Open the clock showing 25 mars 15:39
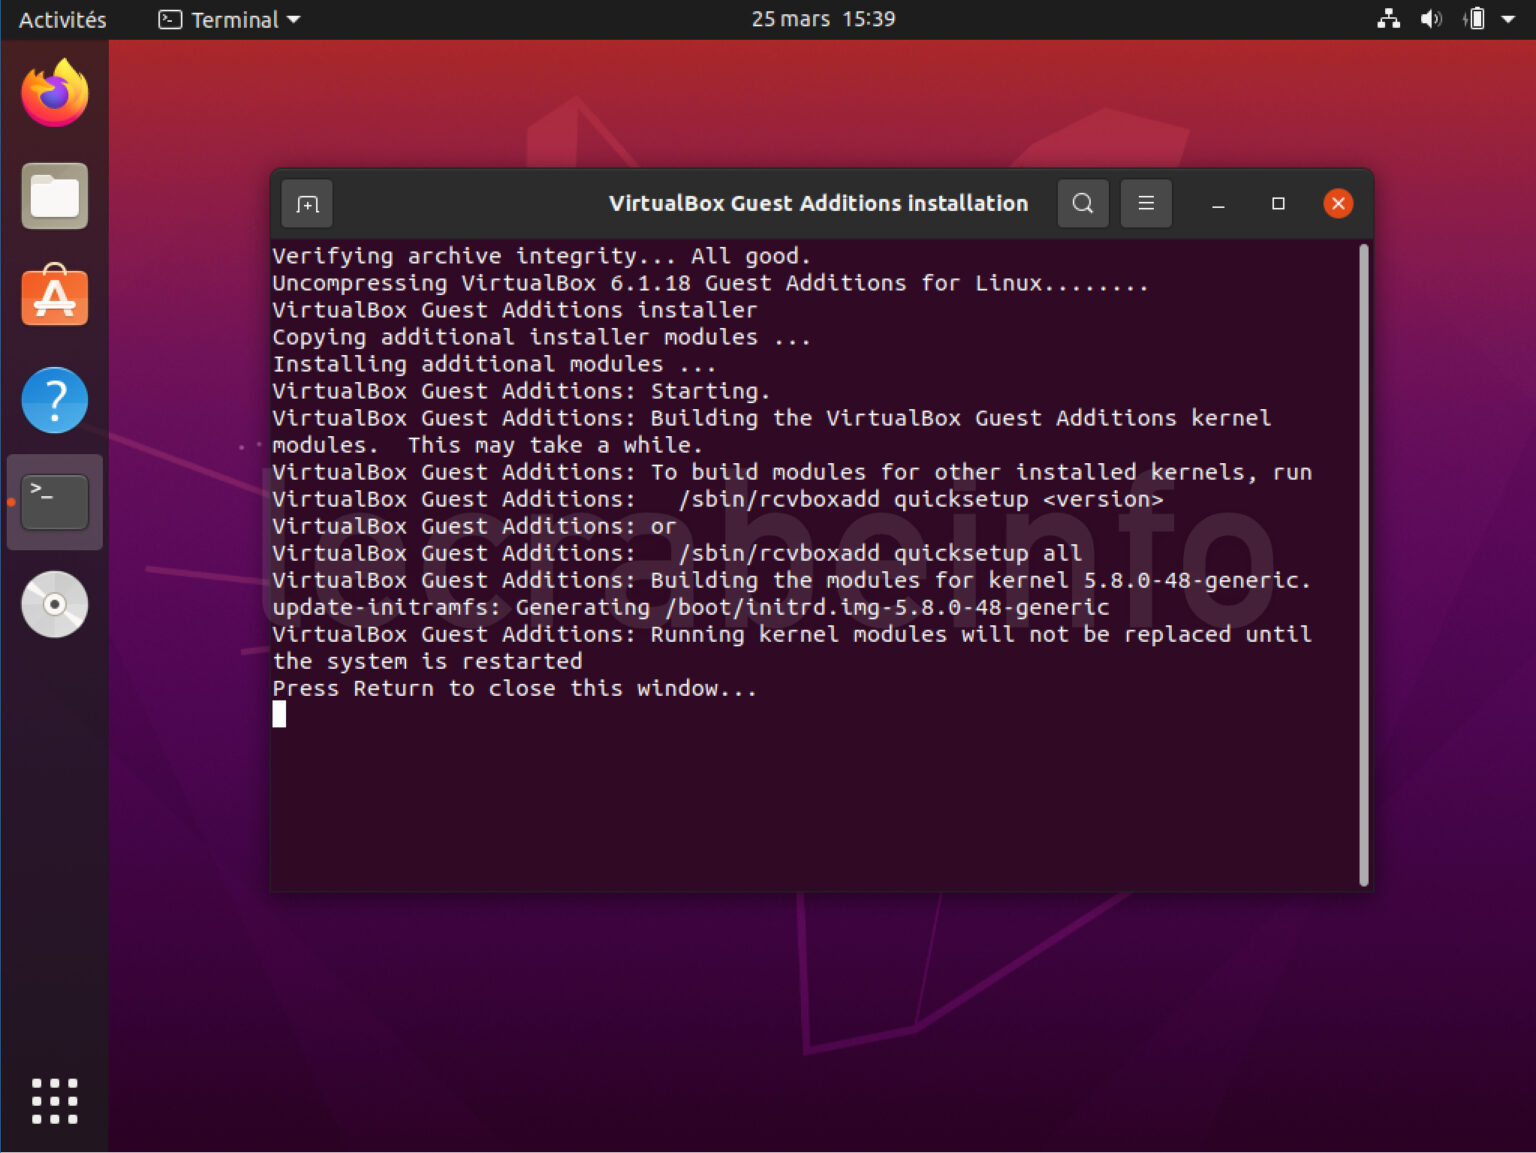The height and width of the screenshot is (1153, 1536). point(823,19)
